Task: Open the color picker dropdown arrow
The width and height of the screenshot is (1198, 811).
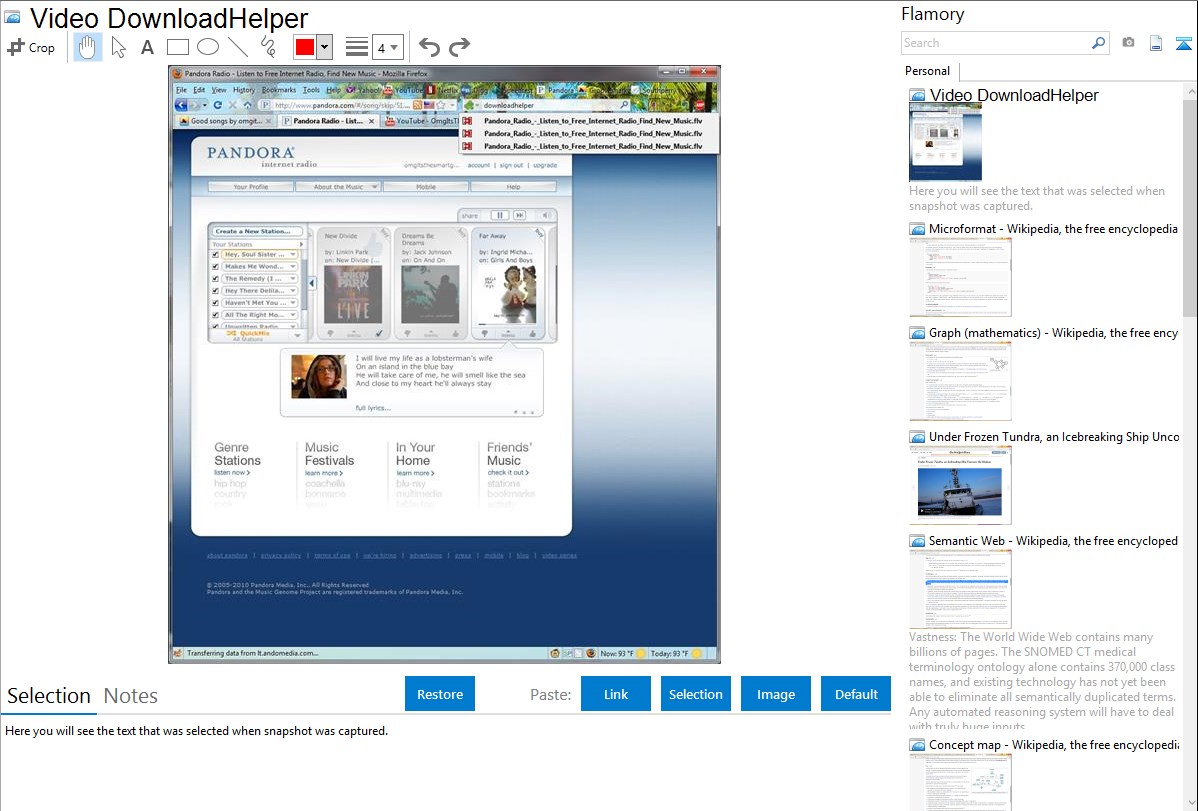Action: (325, 47)
